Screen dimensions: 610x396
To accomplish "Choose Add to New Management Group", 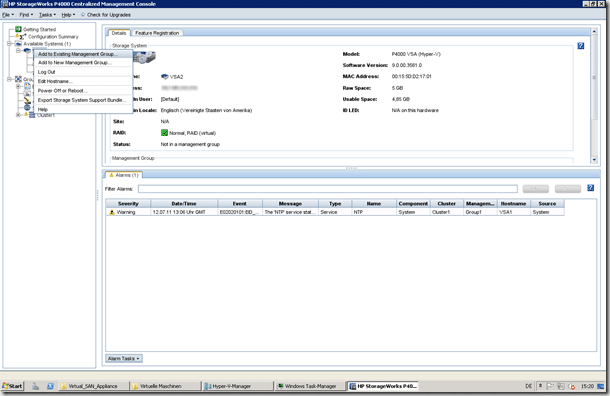I will (x=83, y=63).
